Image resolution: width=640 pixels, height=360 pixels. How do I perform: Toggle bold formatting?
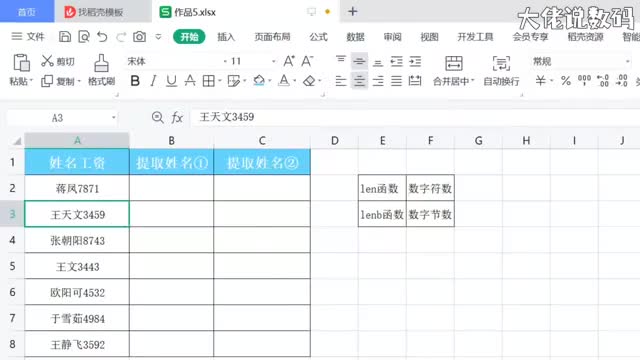pyautogui.click(x=135, y=81)
